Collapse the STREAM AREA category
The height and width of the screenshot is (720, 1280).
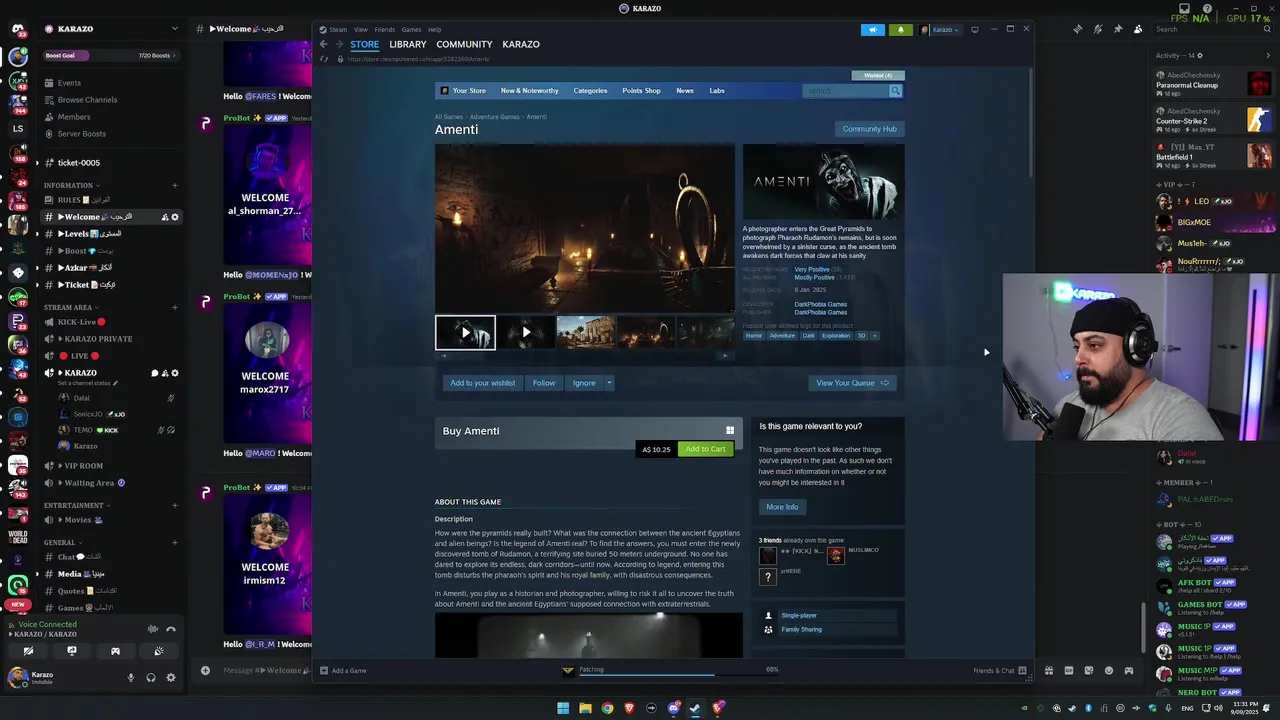71,307
